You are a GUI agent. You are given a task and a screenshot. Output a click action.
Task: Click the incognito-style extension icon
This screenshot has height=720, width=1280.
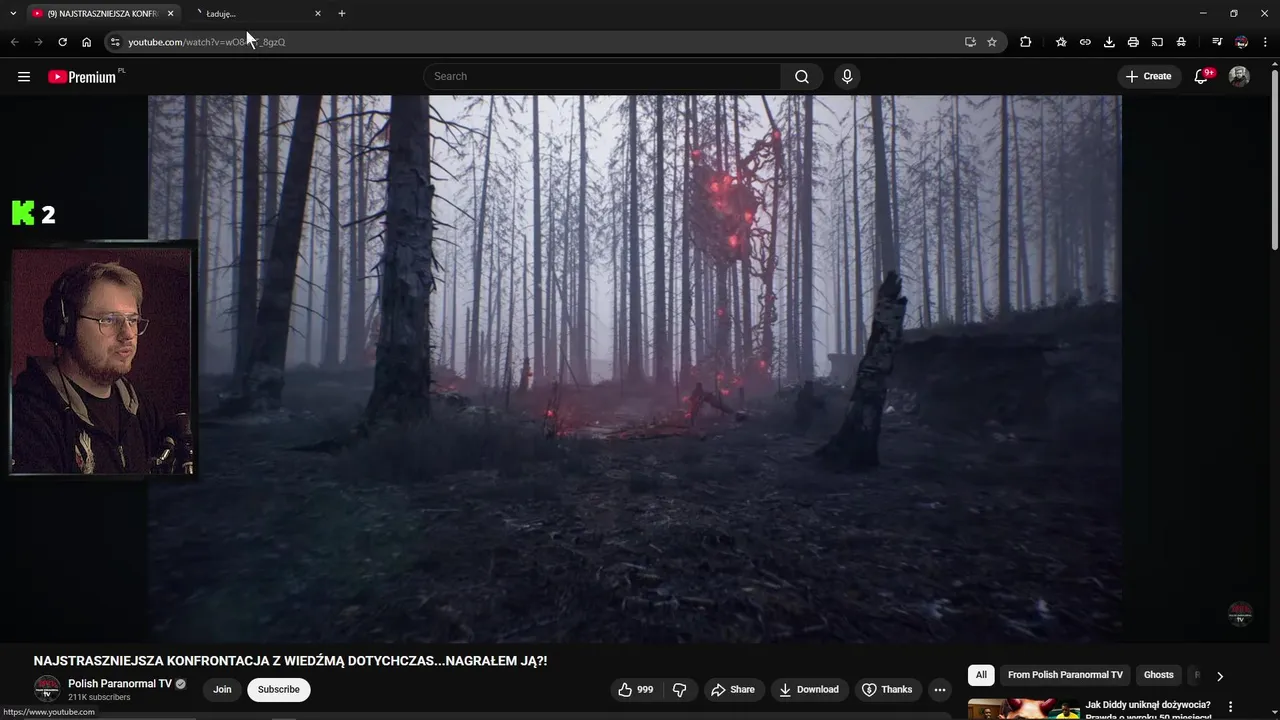click(x=1181, y=42)
